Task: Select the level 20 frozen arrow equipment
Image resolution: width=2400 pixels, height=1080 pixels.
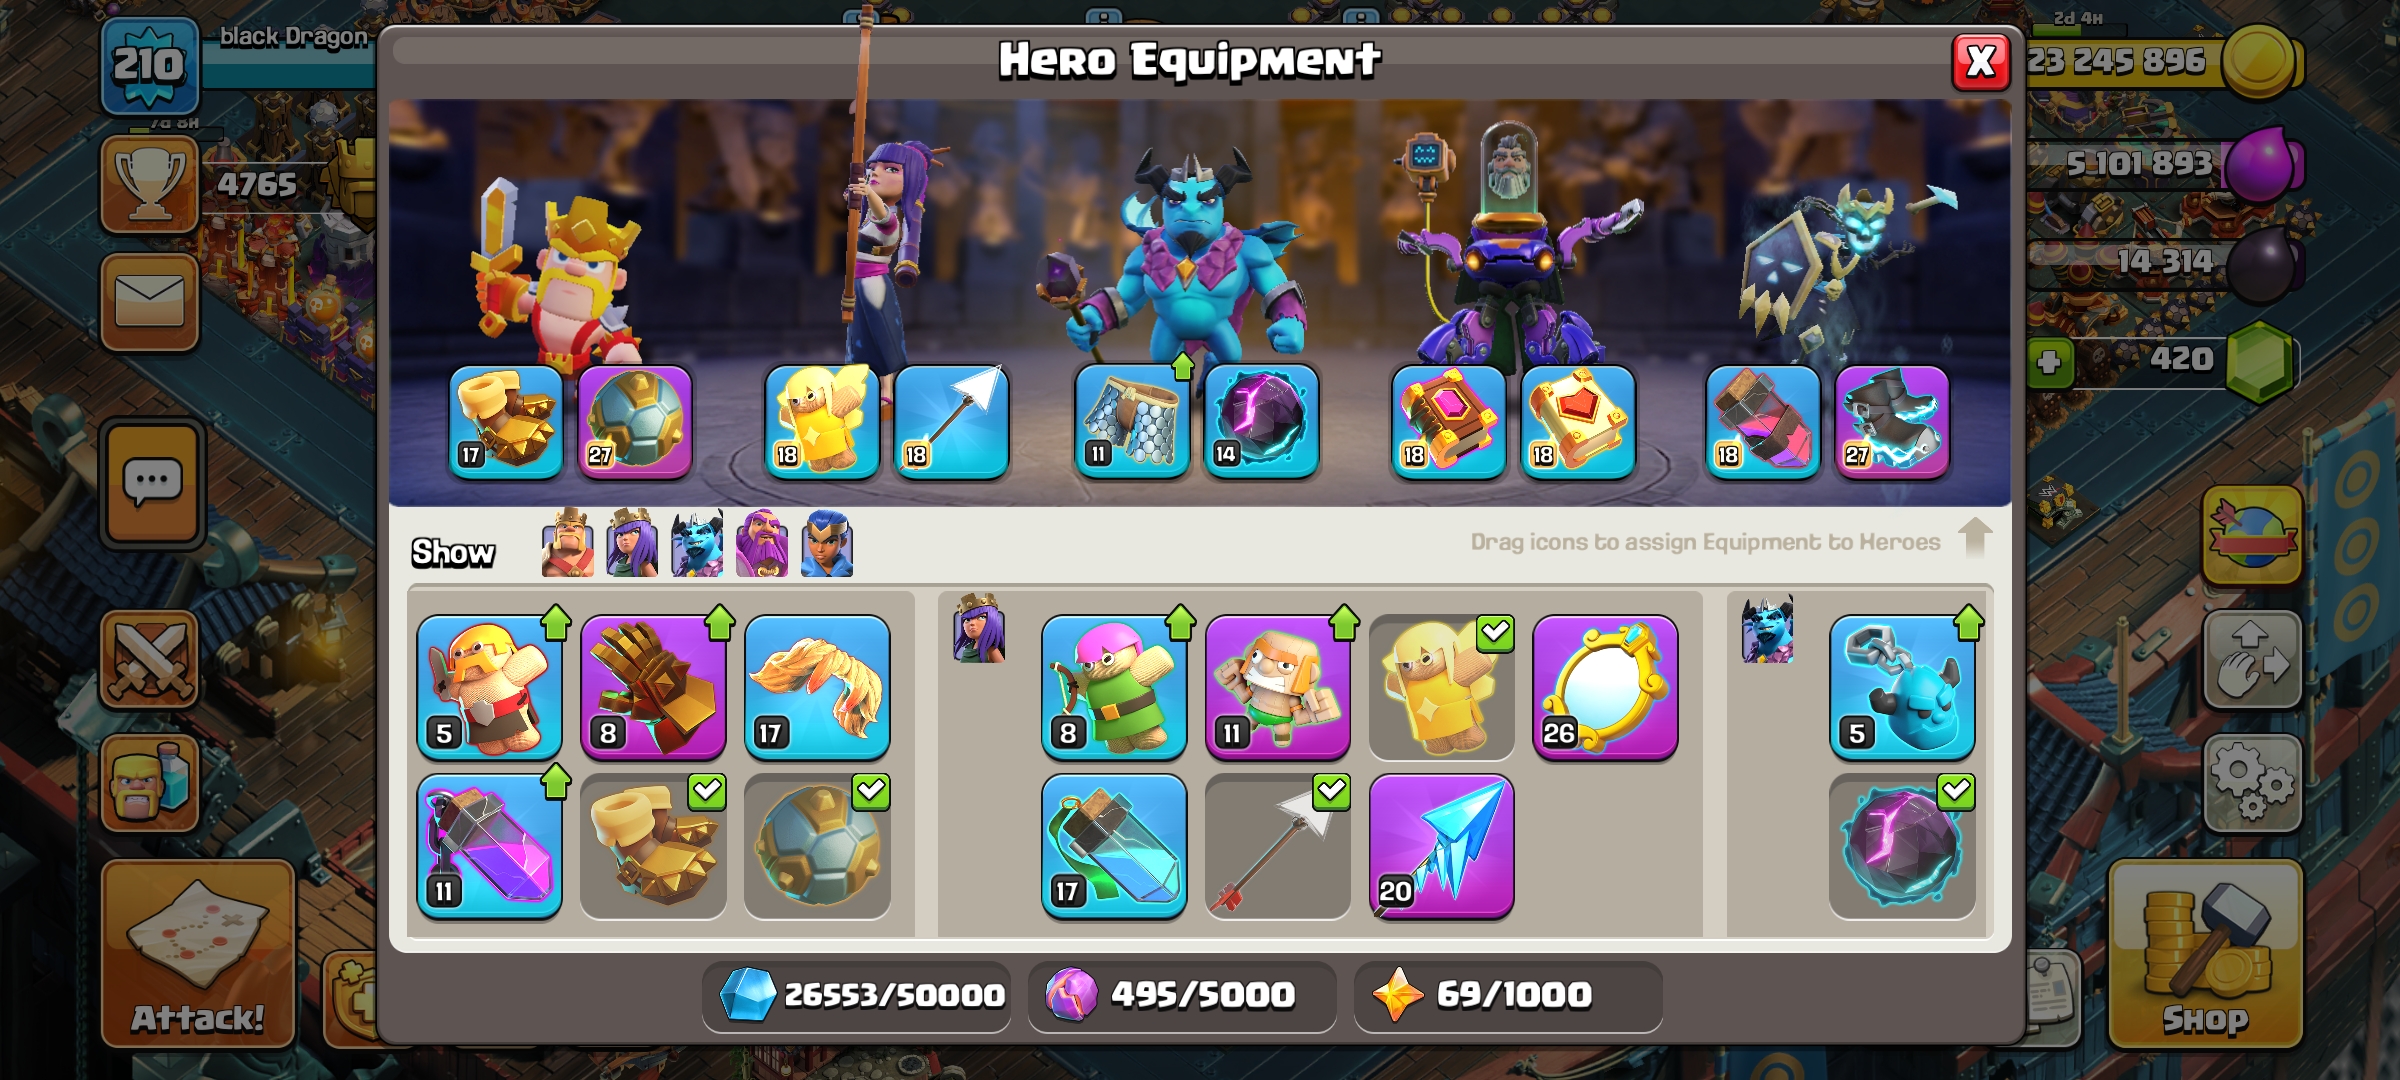Action: point(1441,846)
